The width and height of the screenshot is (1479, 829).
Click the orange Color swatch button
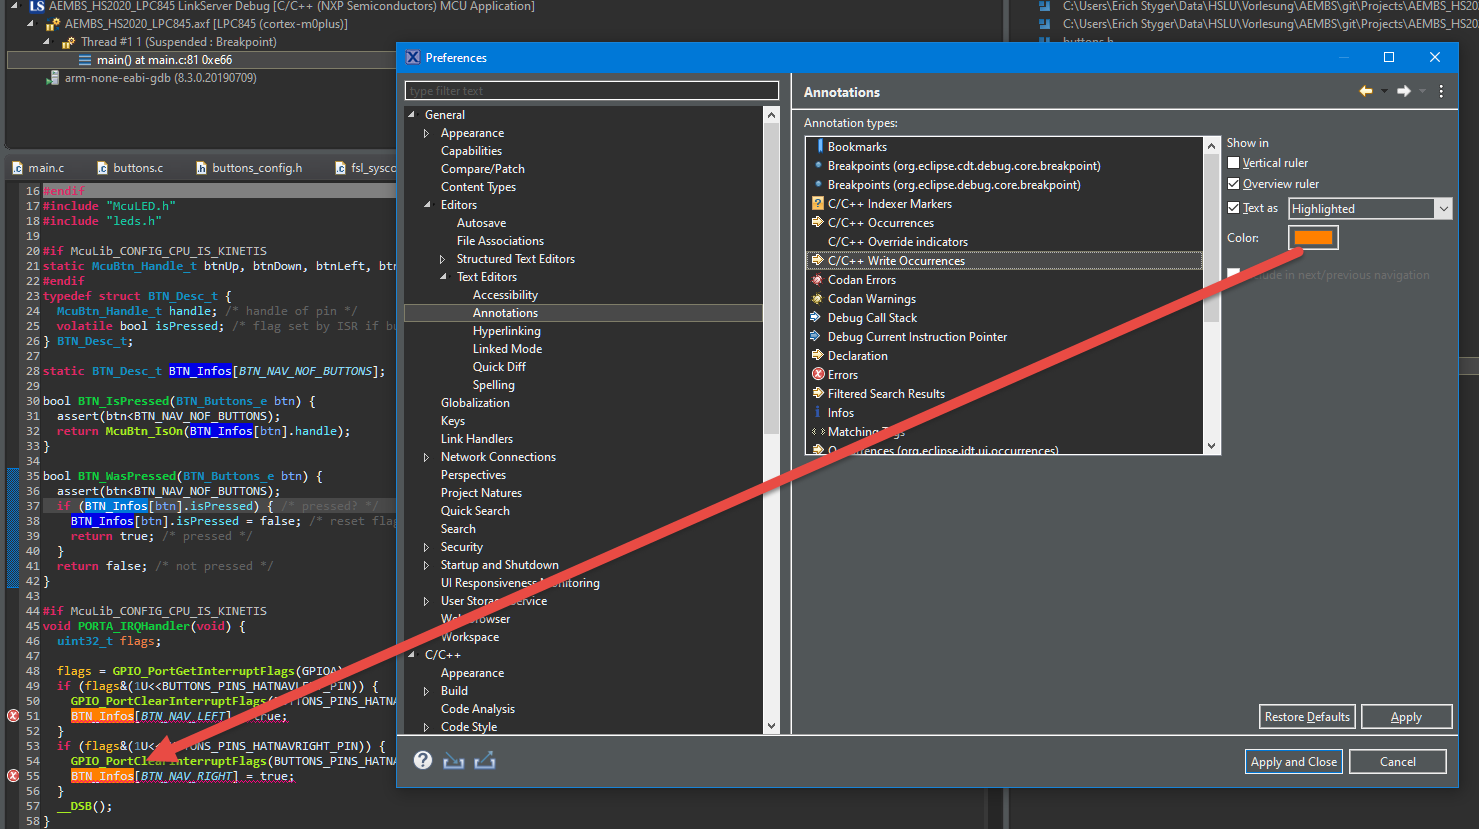point(1313,238)
